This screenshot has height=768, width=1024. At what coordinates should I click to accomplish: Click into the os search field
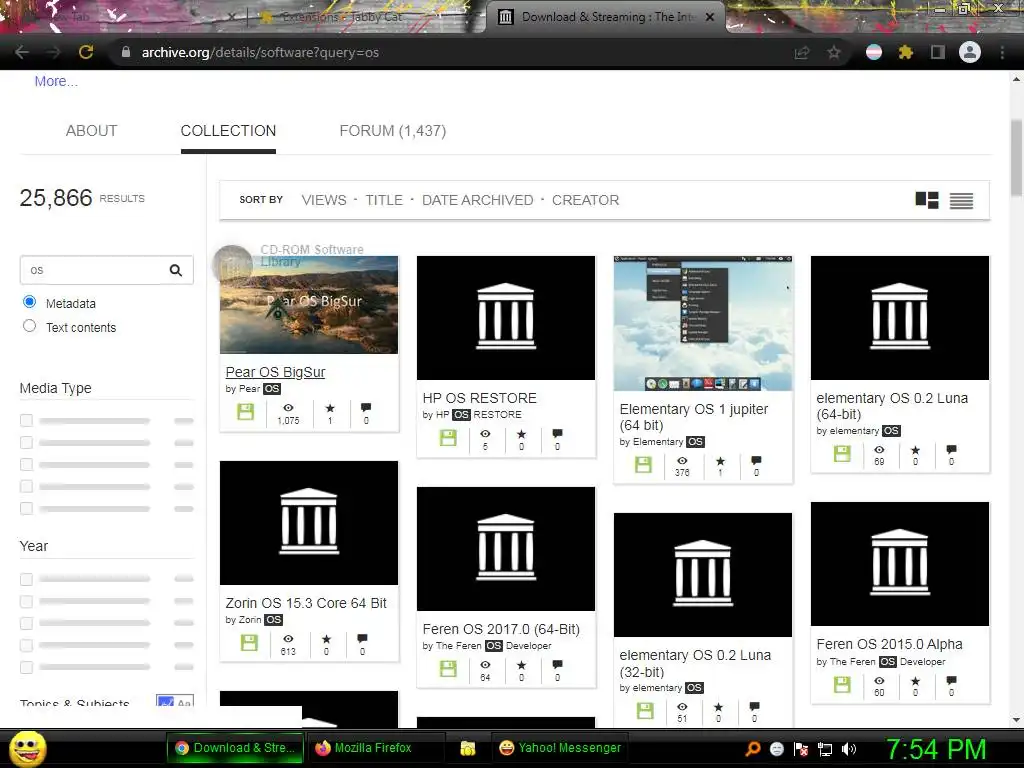point(93,270)
